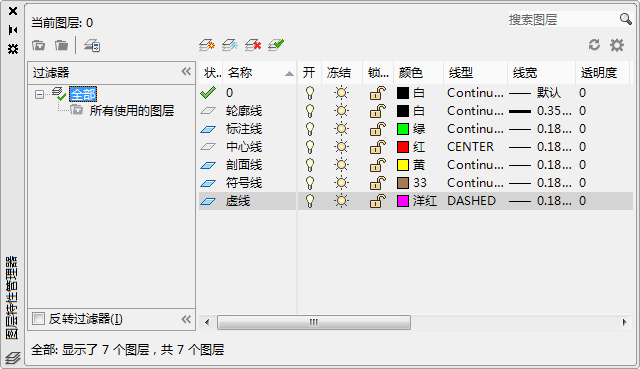Screen dimensions: 640x369
Task: Click the search magnifier icon
Action: point(625,19)
